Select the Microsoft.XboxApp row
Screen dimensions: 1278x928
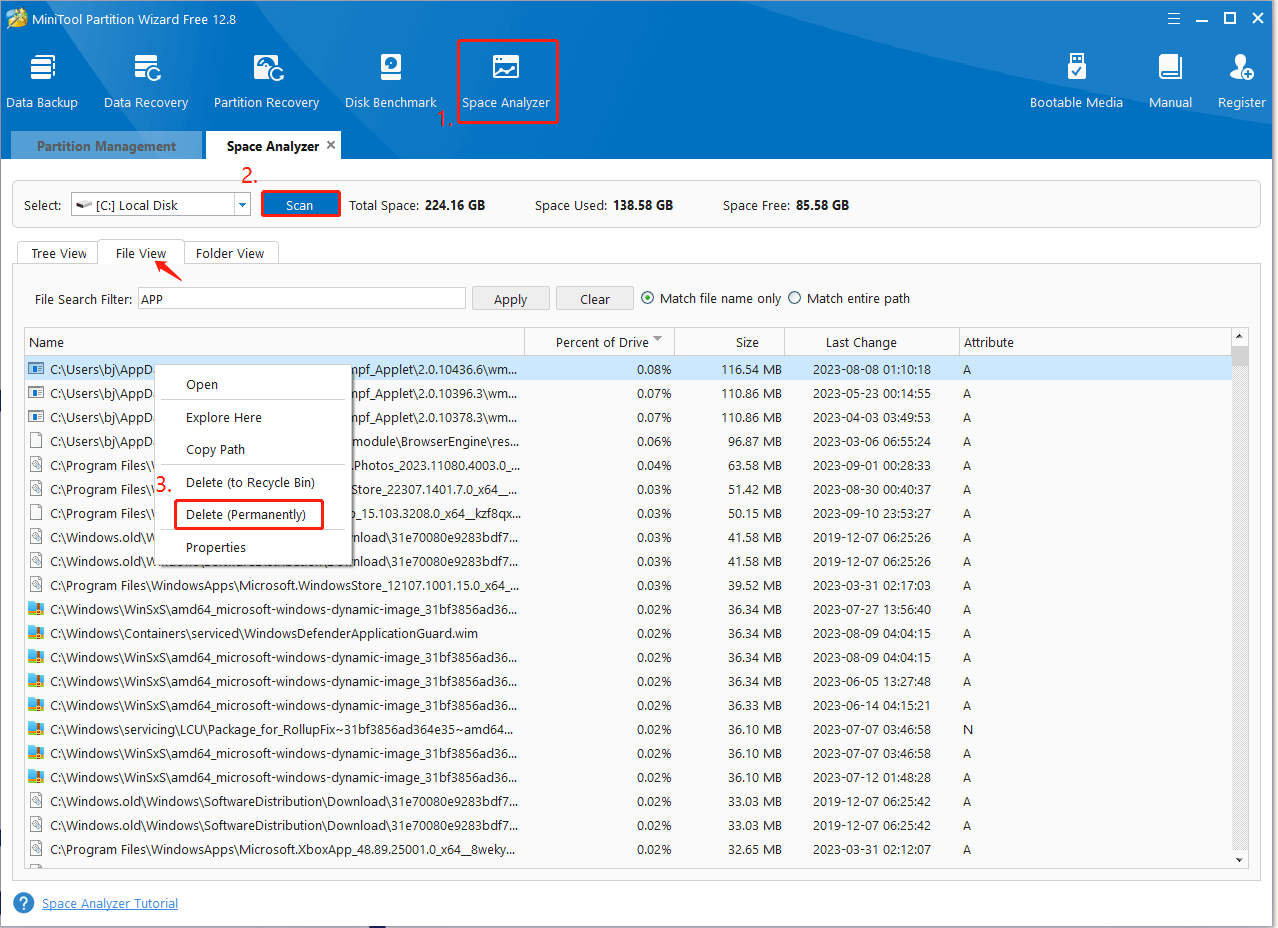tap(629, 849)
